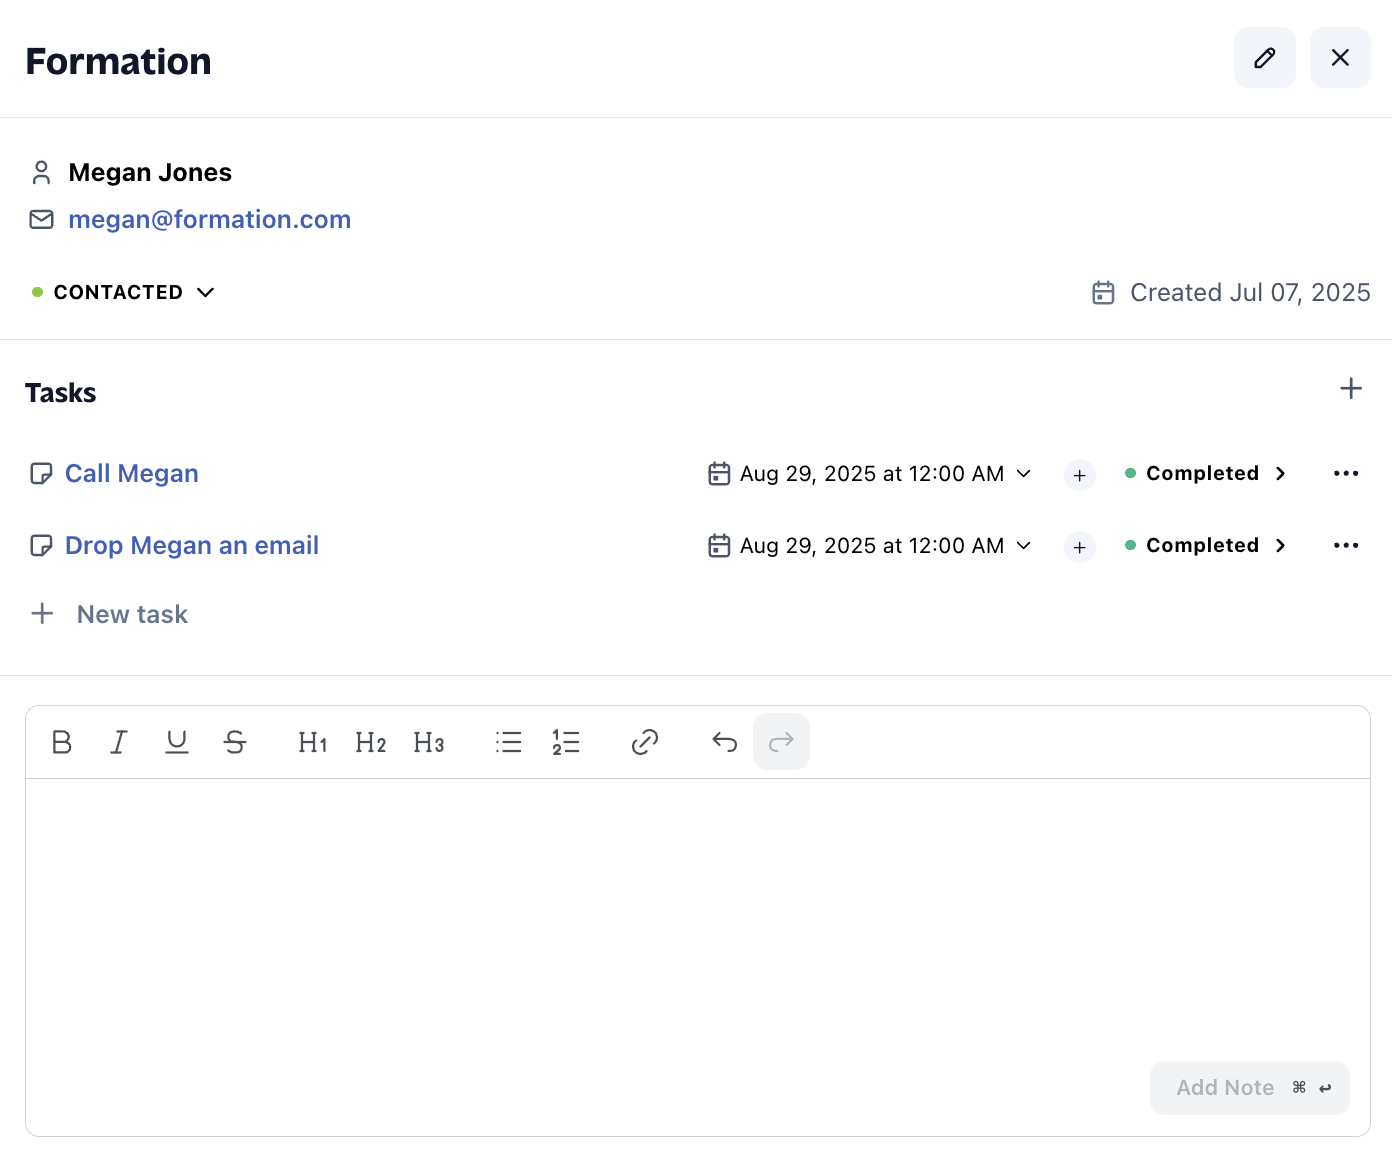This screenshot has width=1392, height=1170.
Task: Click the Add Note button
Action: pos(1250,1088)
